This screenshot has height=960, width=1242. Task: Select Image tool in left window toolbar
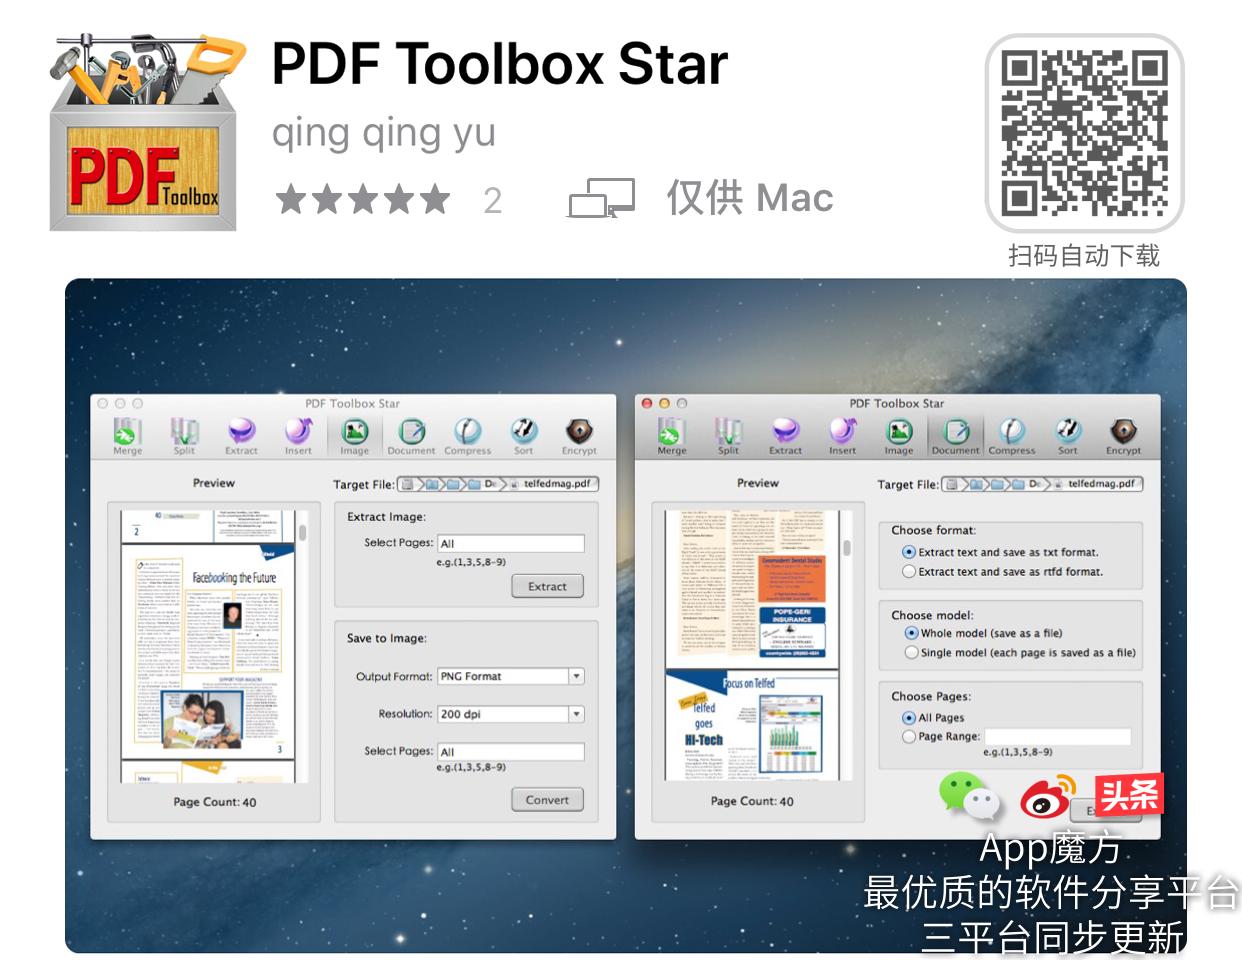pos(355,436)
